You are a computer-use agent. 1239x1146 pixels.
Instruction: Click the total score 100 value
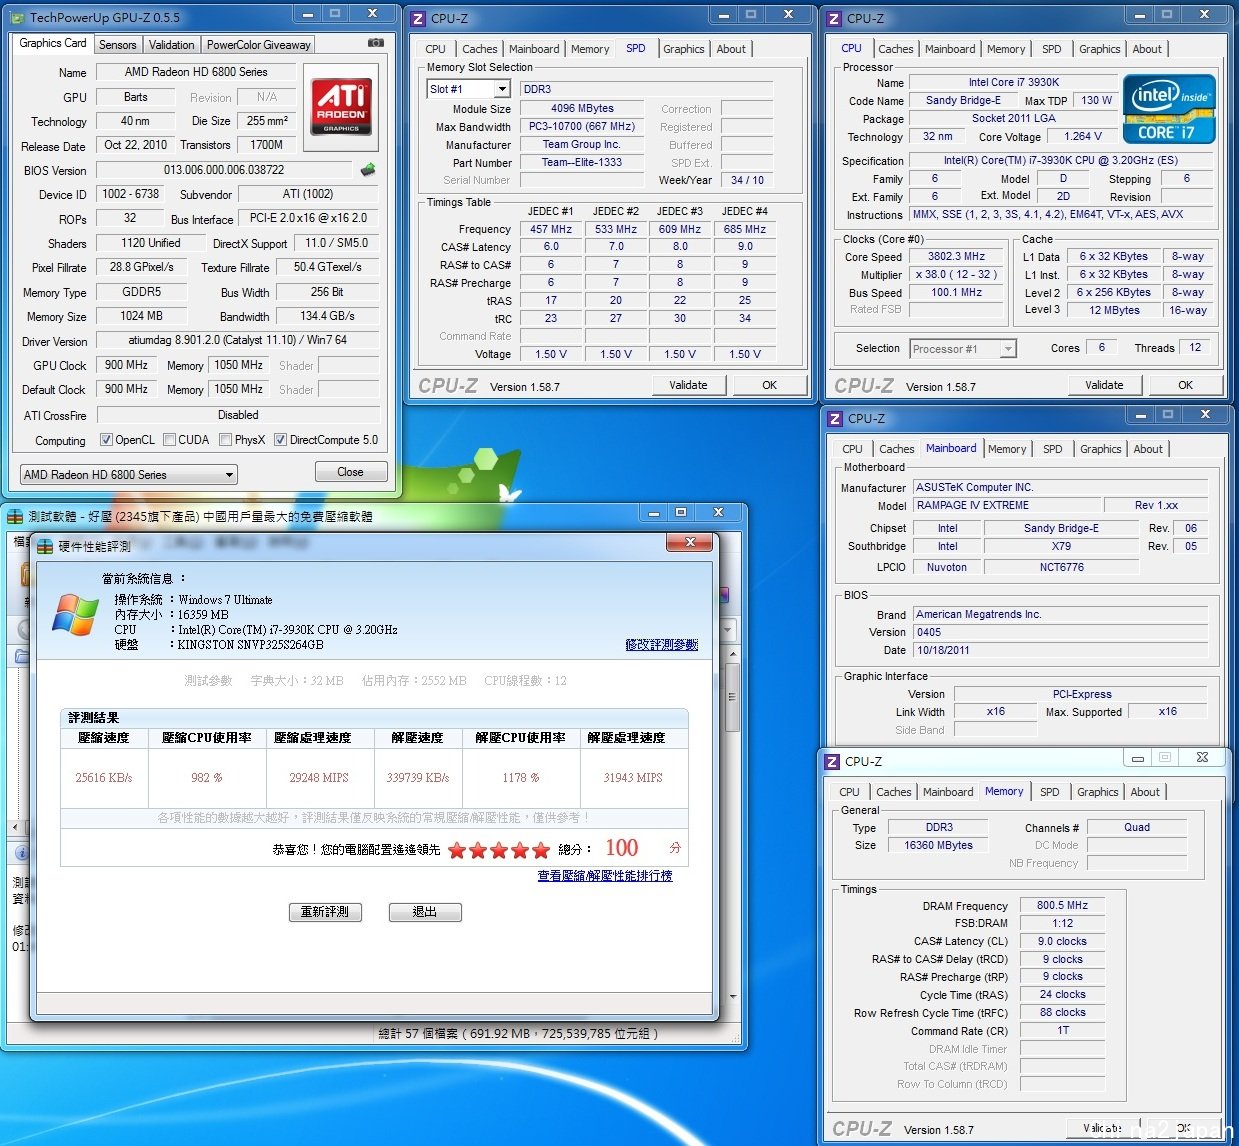pyautogui.click(x=621, y=848)
